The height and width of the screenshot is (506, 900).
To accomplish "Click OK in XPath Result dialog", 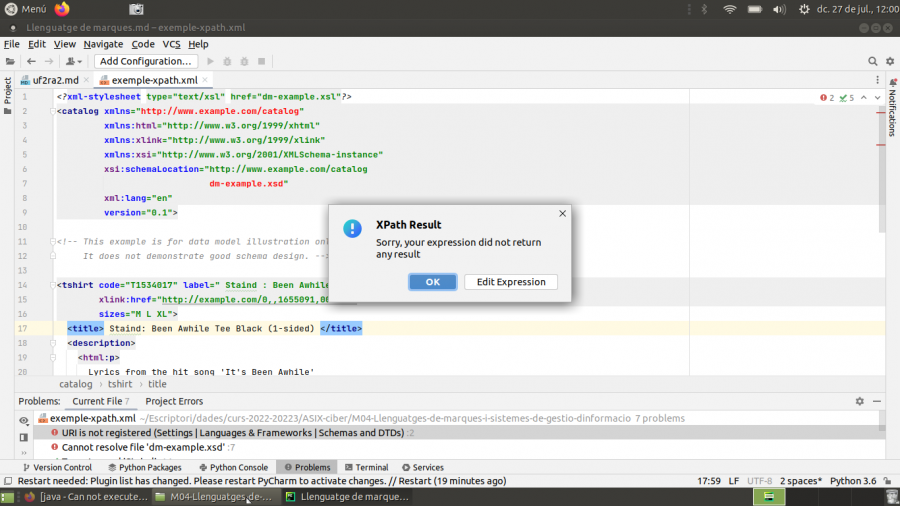I will (432, 282).
